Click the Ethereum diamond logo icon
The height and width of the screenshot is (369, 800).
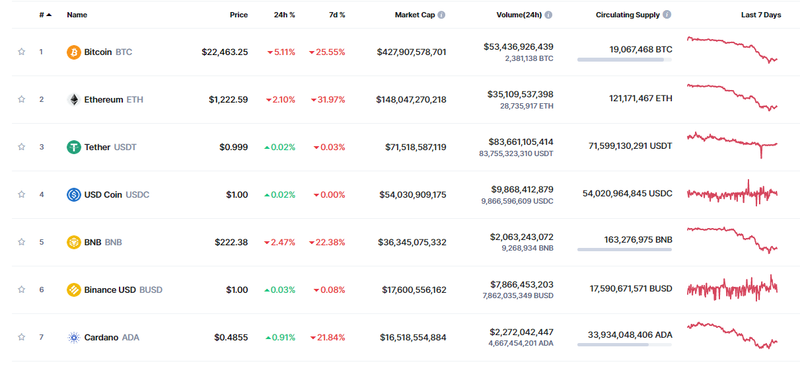click(x=74, y=100)
